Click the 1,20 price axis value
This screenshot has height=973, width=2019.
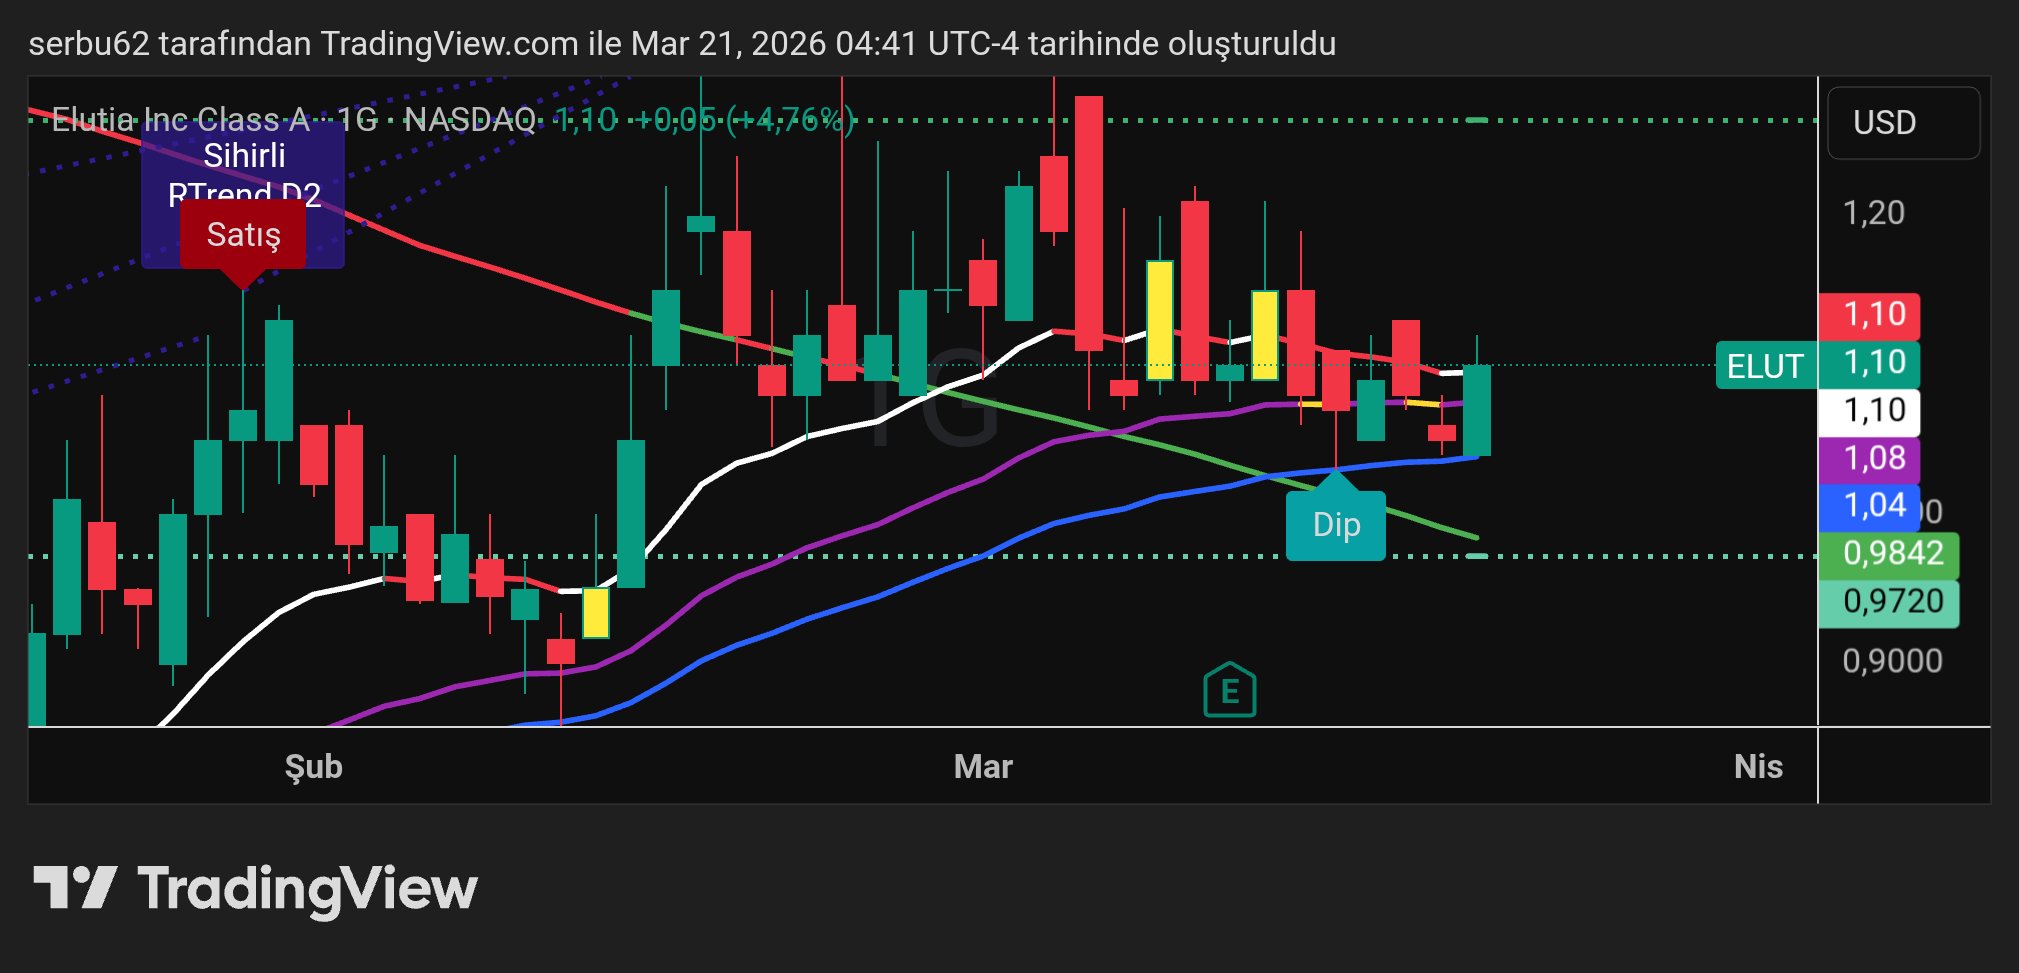1873,213
